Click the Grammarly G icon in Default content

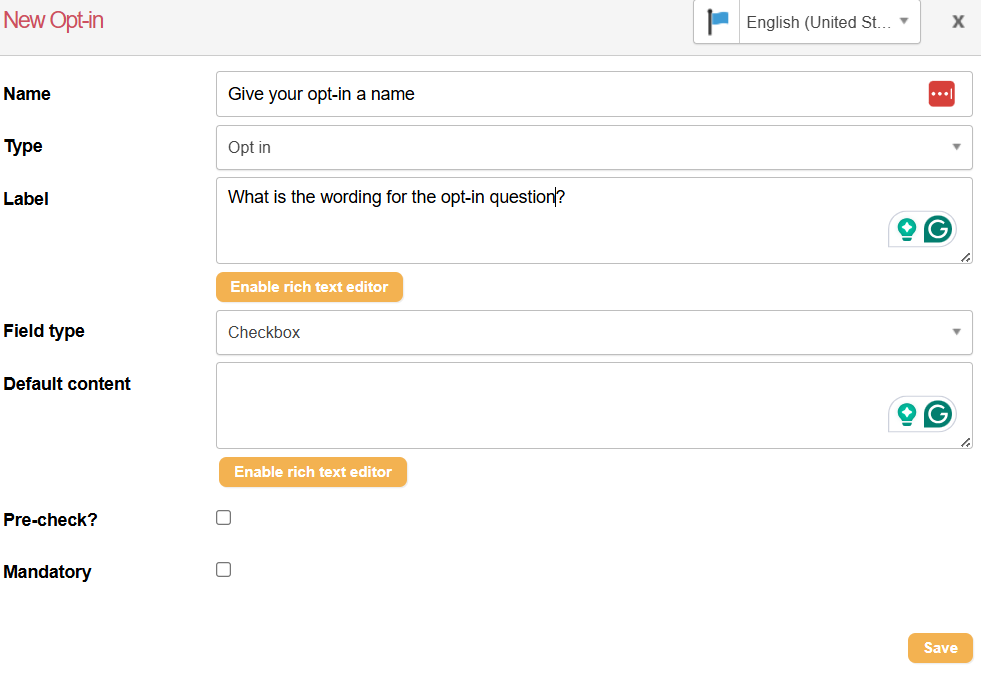click(938, 414)
